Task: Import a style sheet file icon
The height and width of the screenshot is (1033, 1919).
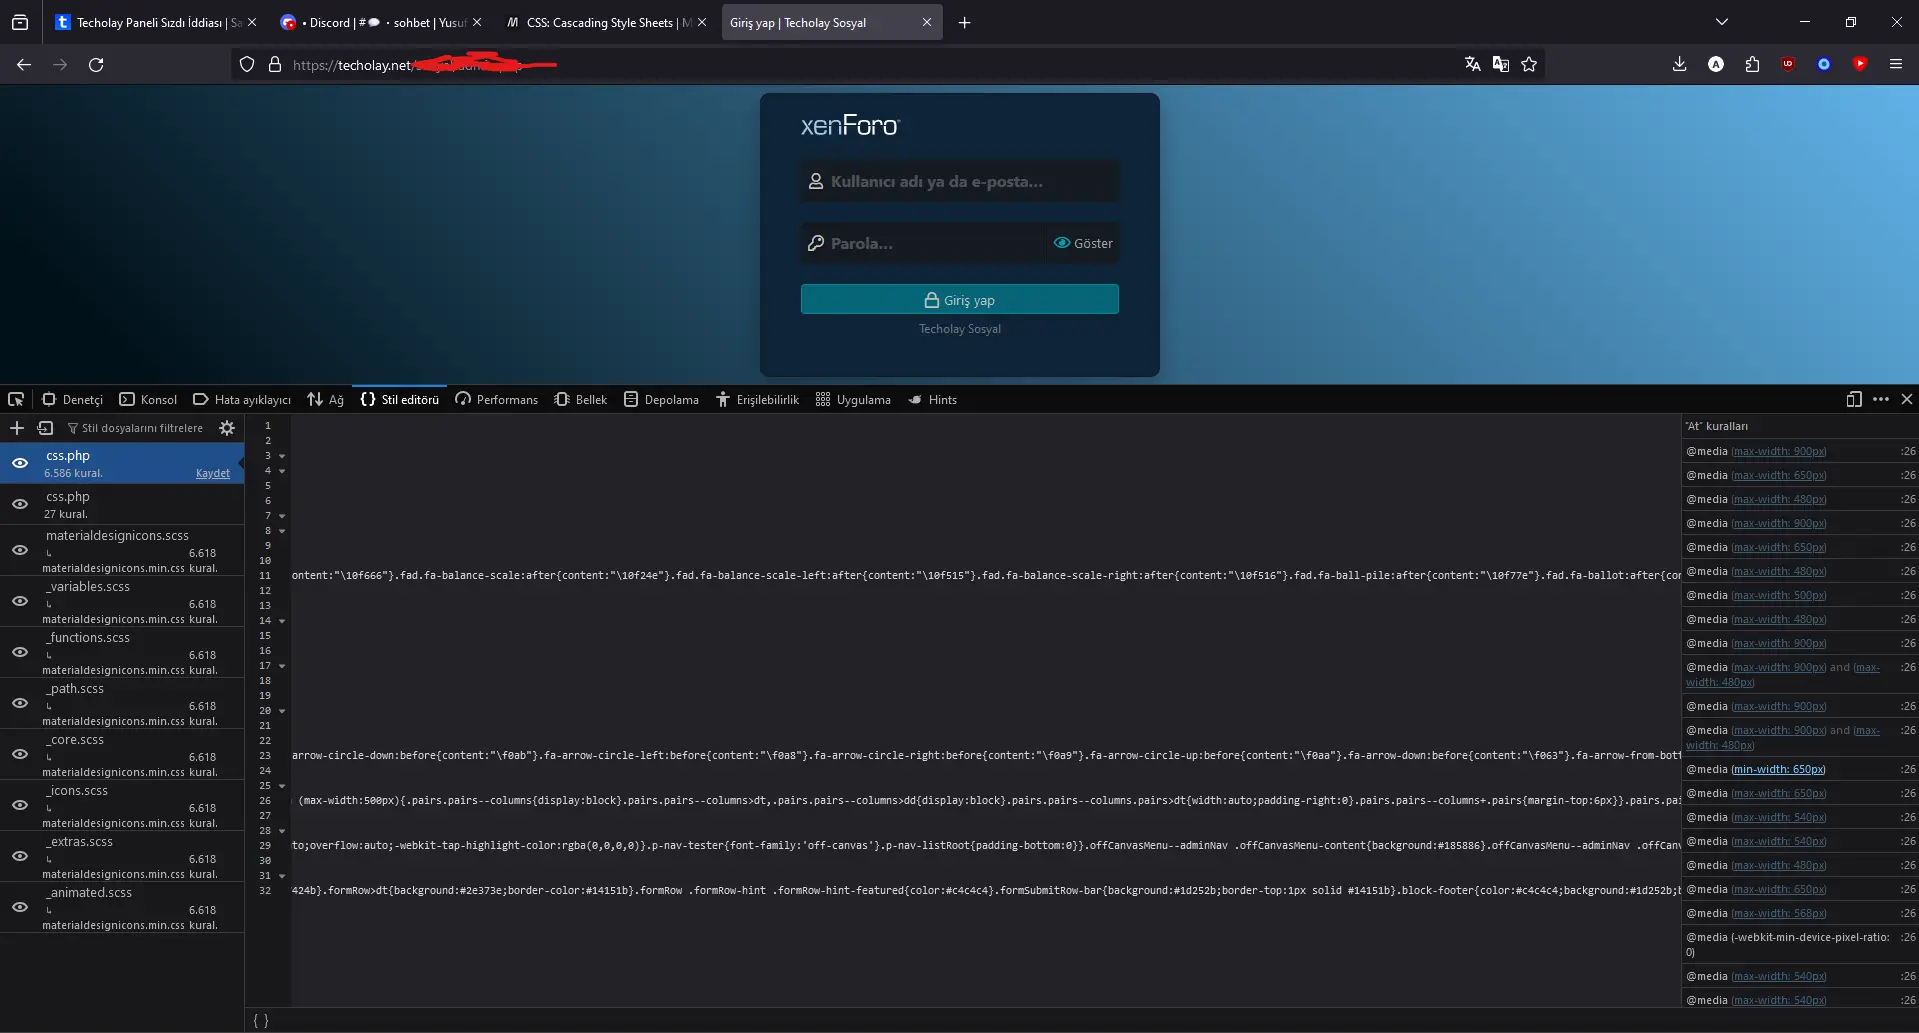Action: click(45, 428)
